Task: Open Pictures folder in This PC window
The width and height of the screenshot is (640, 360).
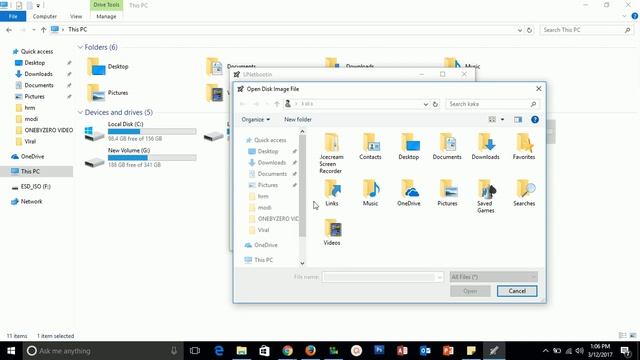Action: click(108, 93)
